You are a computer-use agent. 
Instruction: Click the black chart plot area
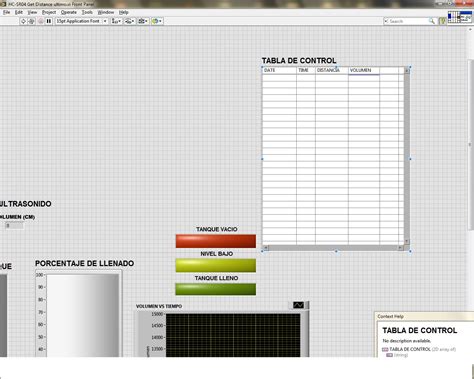coord(233,335)
